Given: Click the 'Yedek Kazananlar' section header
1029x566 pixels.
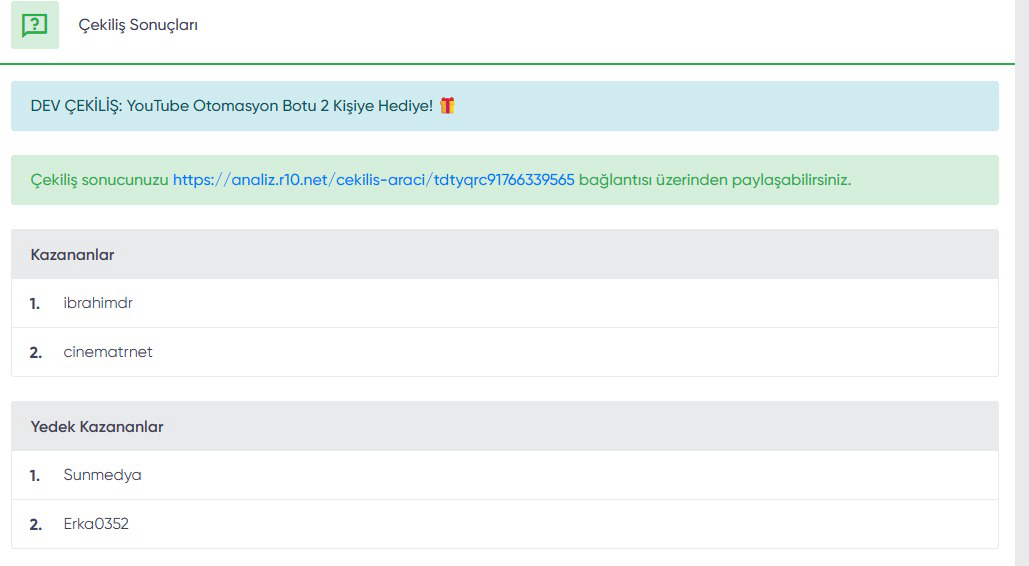Looking at the screenshot, I should [505, 427].
